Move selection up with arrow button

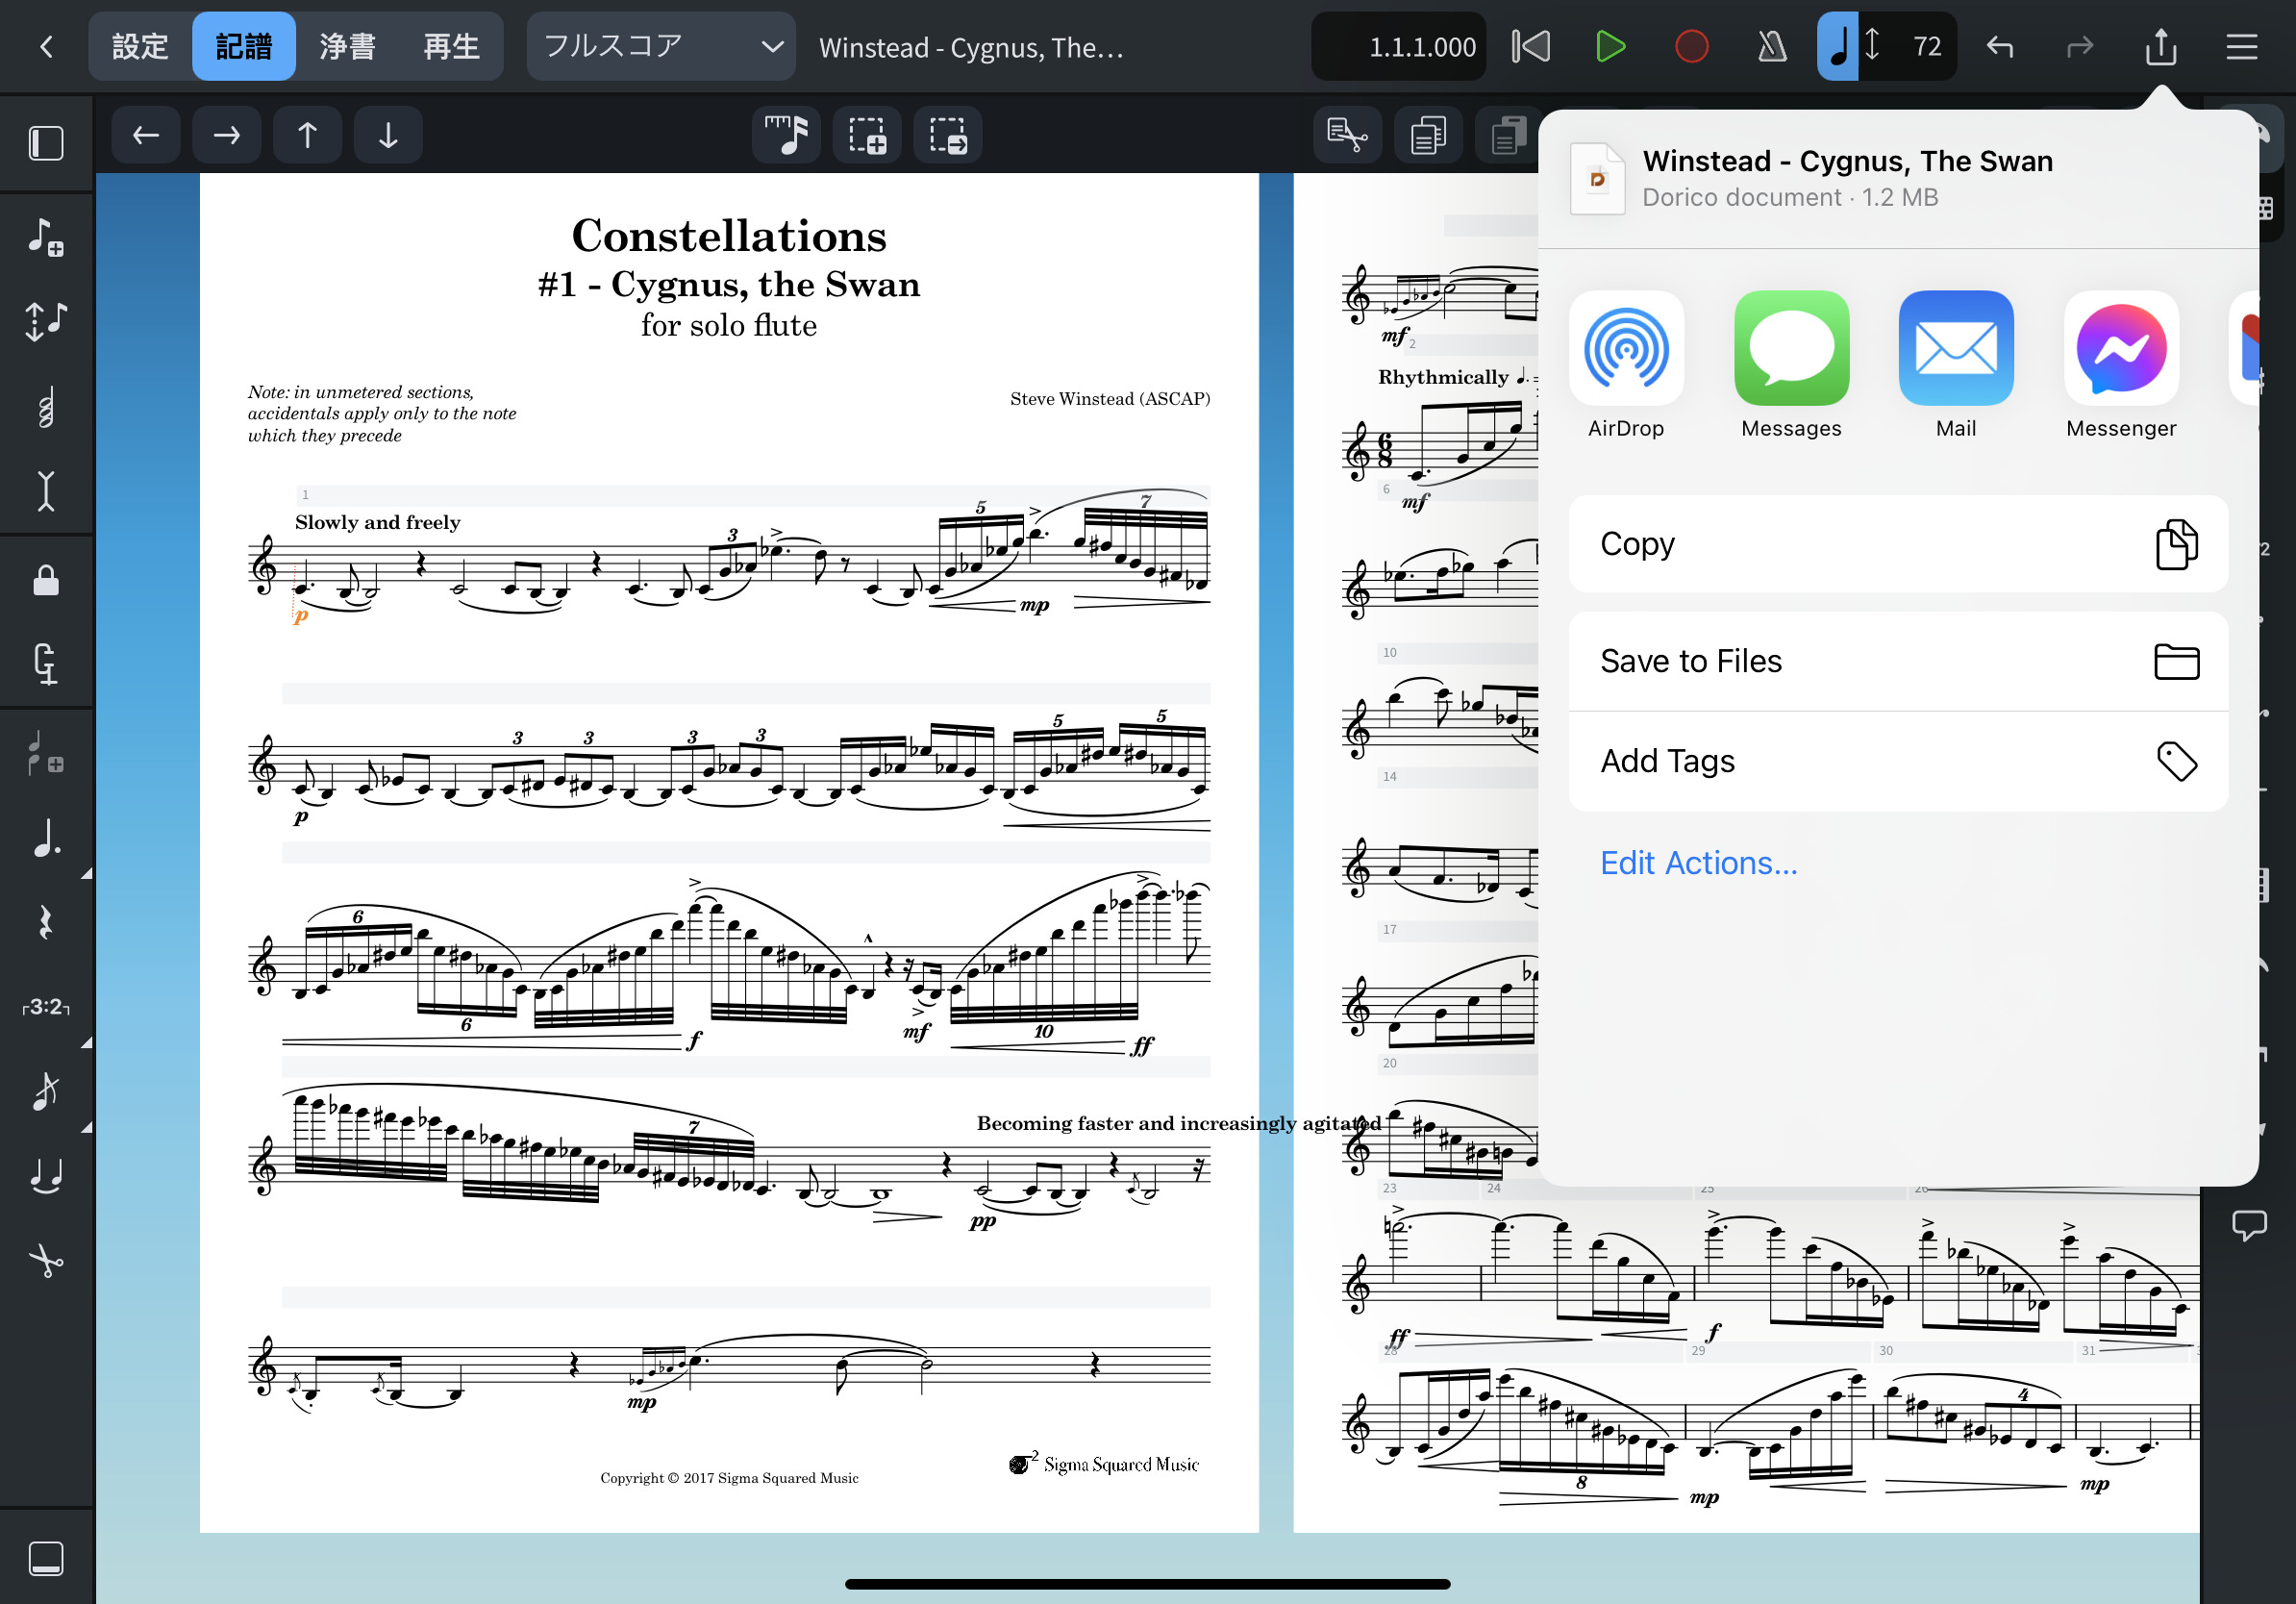pos(308,135)
